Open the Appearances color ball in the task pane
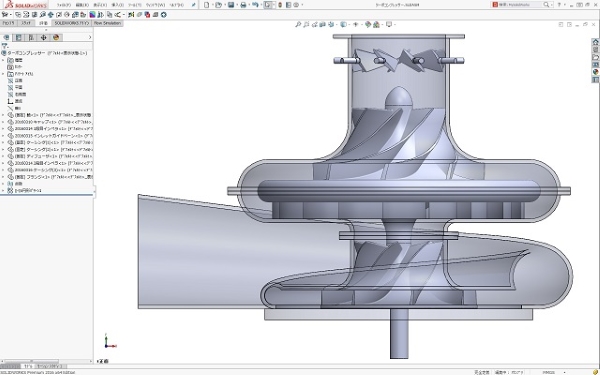The height and width of the screenshot is (375, 600). (595, 72)
